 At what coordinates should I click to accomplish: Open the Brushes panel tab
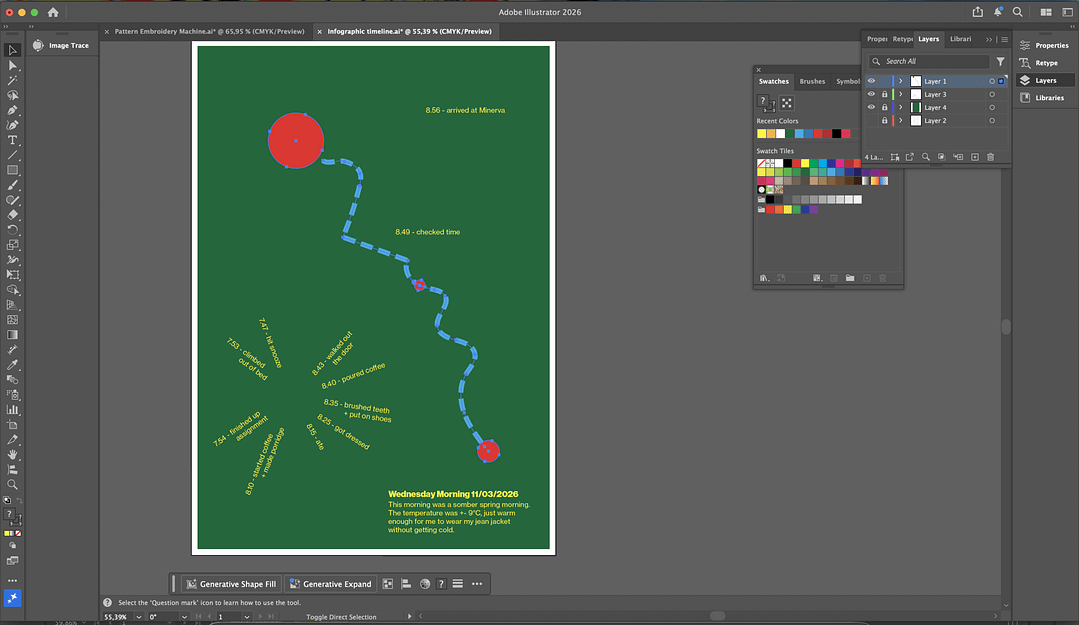tap(812, 81)
